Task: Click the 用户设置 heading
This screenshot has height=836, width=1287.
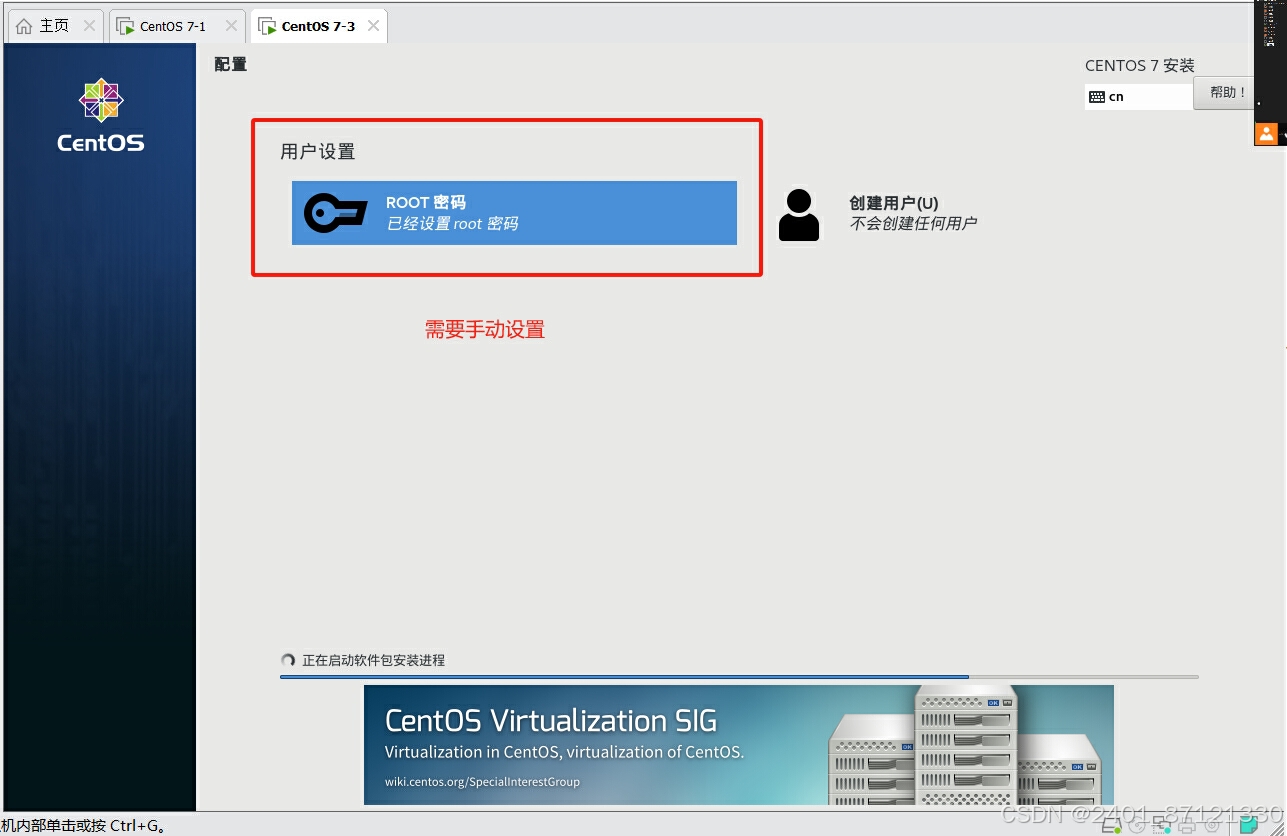Action: tap(317, 152)
